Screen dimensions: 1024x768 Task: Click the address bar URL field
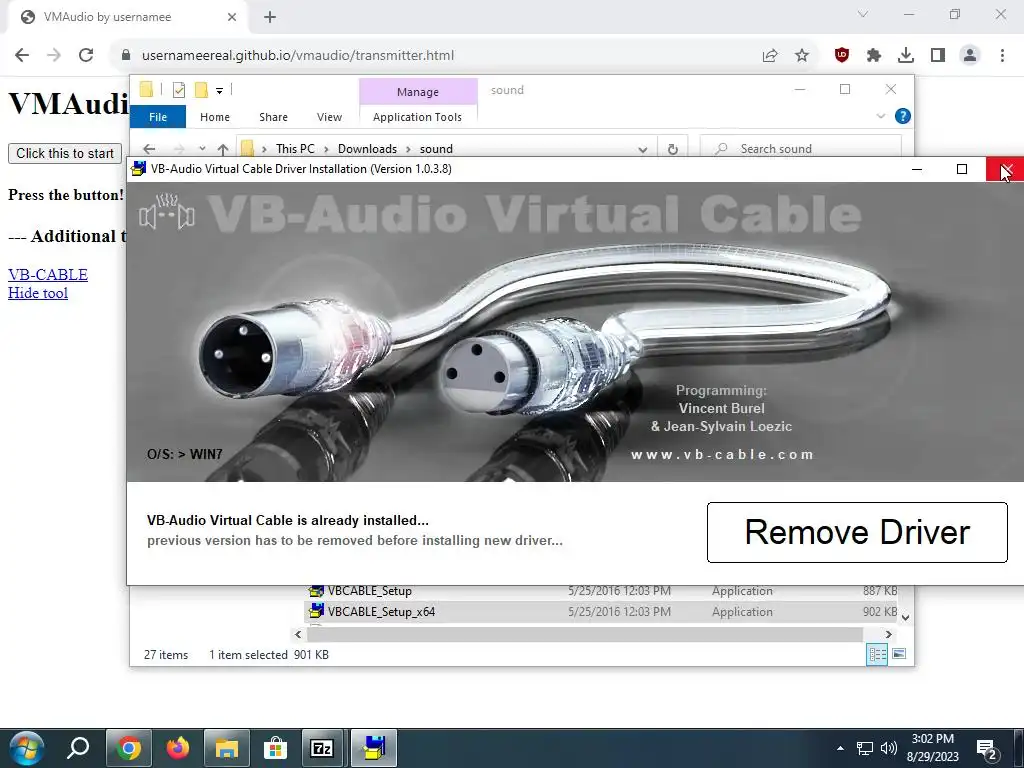pyautogui.click(x=298, y=56)
